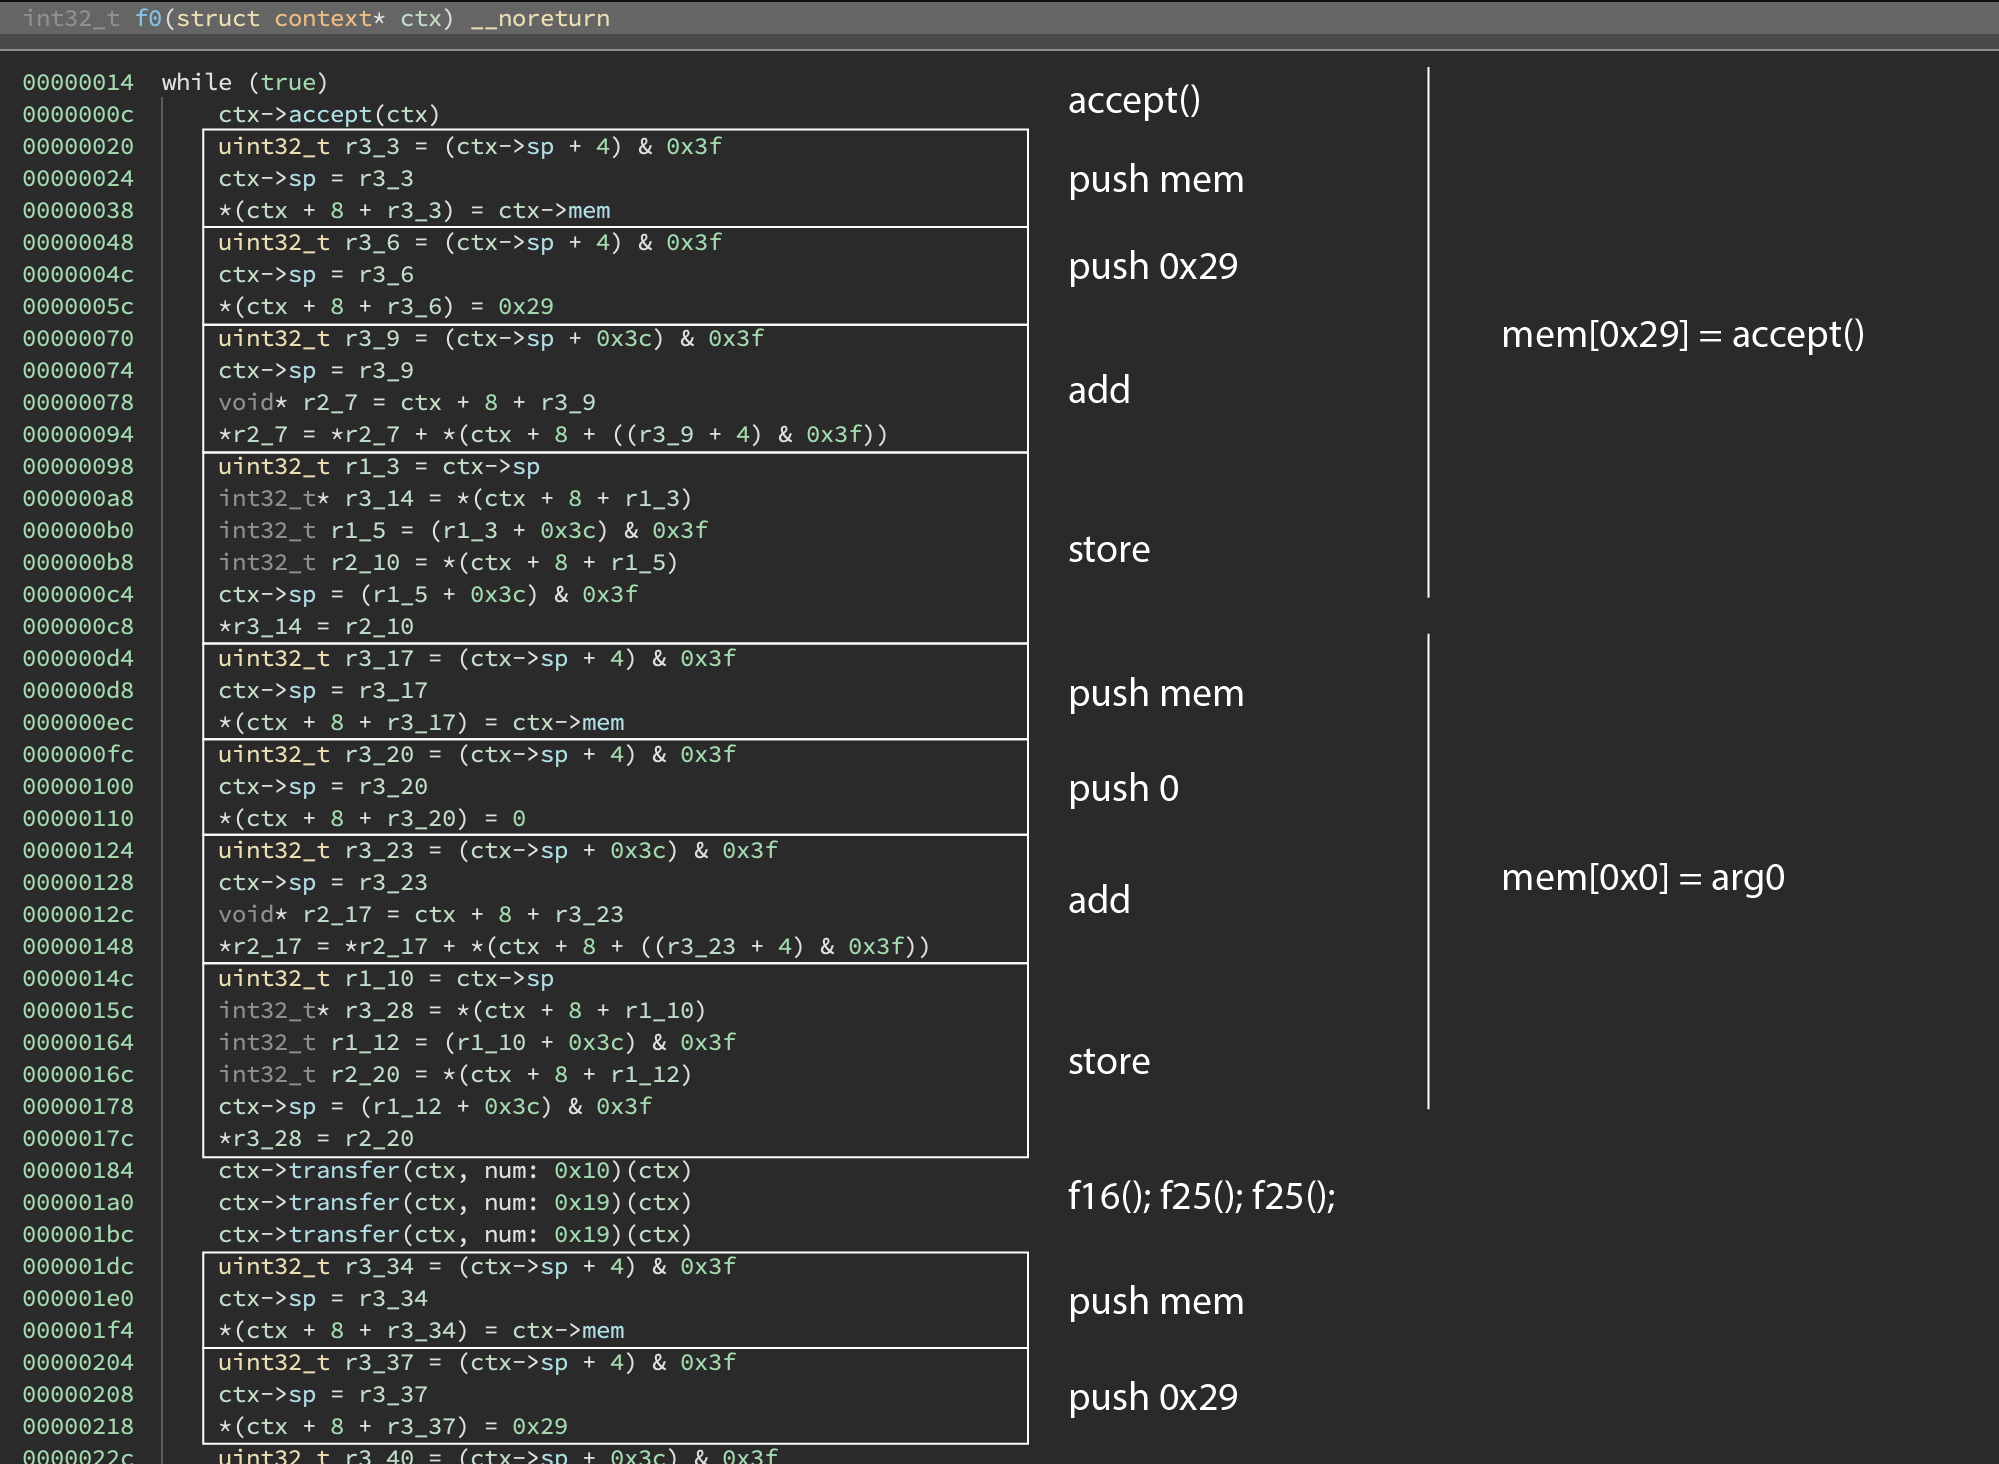Click the void* r2_17 declaration line

(420, 915)
